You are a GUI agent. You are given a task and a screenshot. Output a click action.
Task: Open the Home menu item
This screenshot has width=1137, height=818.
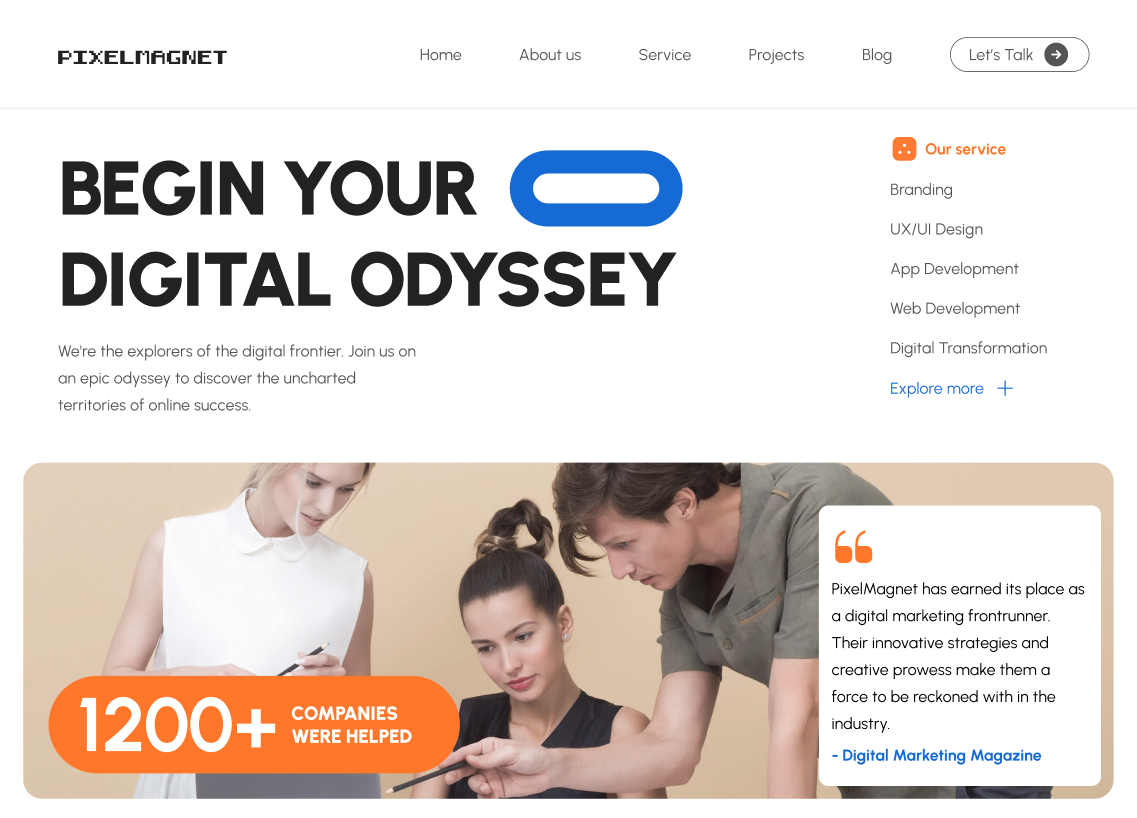(x=440, y=55)
